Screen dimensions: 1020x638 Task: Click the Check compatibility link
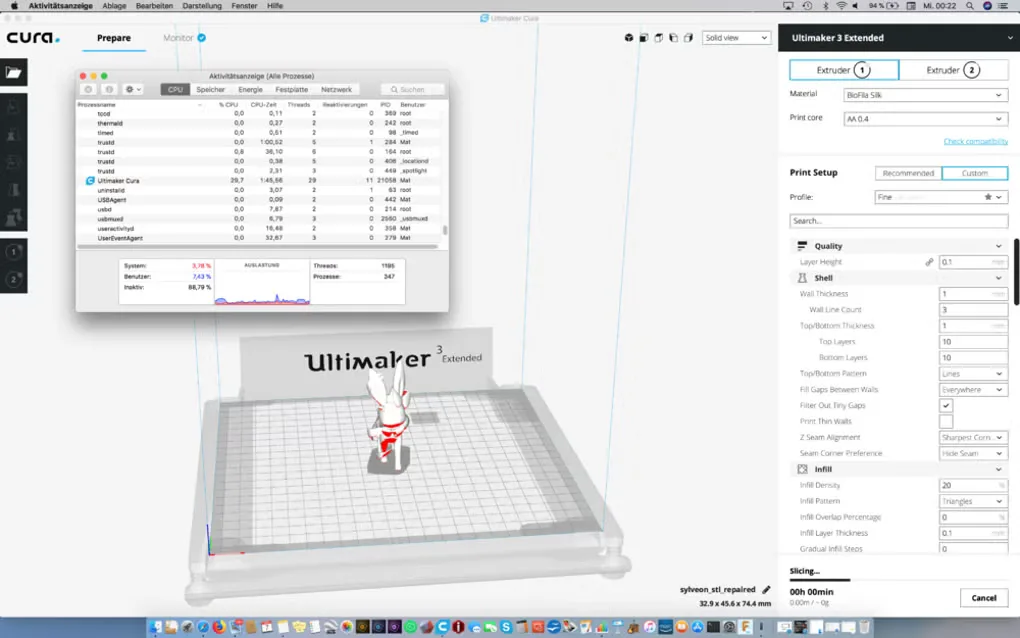(x=976, y=141)
